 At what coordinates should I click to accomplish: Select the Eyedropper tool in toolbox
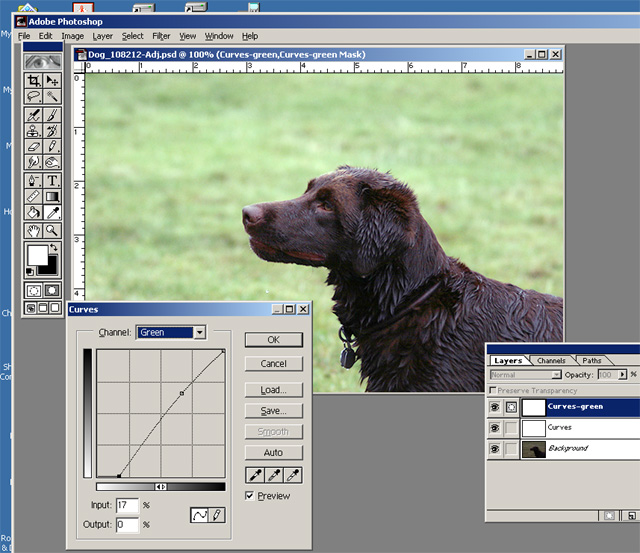click(x=52, y=212)
